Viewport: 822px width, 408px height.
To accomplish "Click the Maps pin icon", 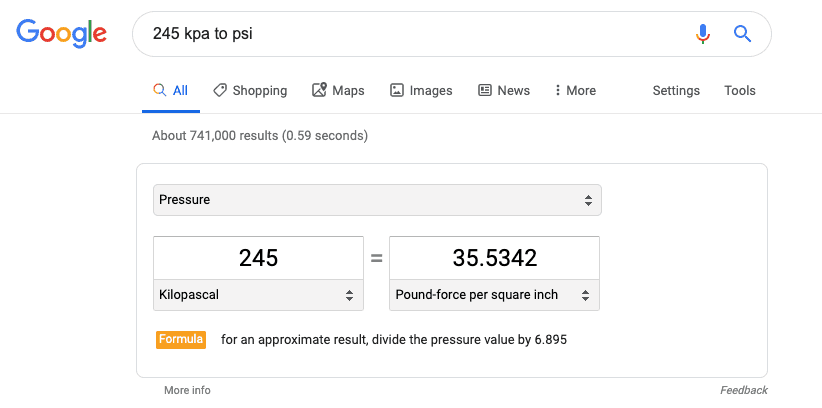I will [x=319, y=90].
